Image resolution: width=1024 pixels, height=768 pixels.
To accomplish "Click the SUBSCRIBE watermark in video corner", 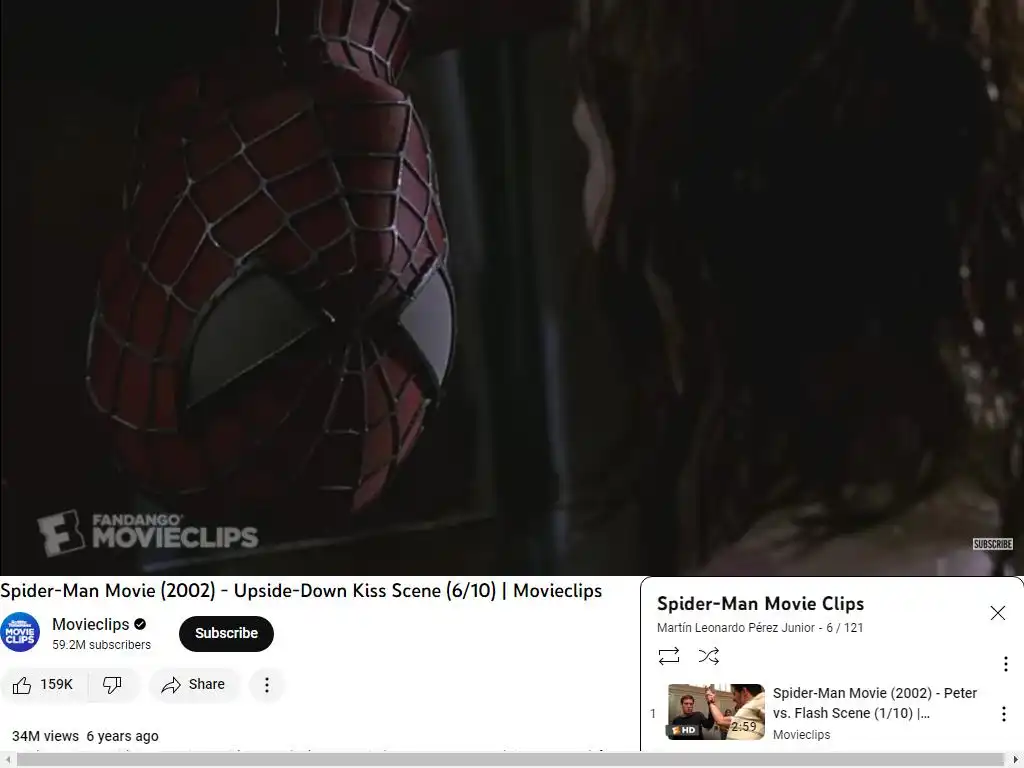I will click(x=993, y=544).
